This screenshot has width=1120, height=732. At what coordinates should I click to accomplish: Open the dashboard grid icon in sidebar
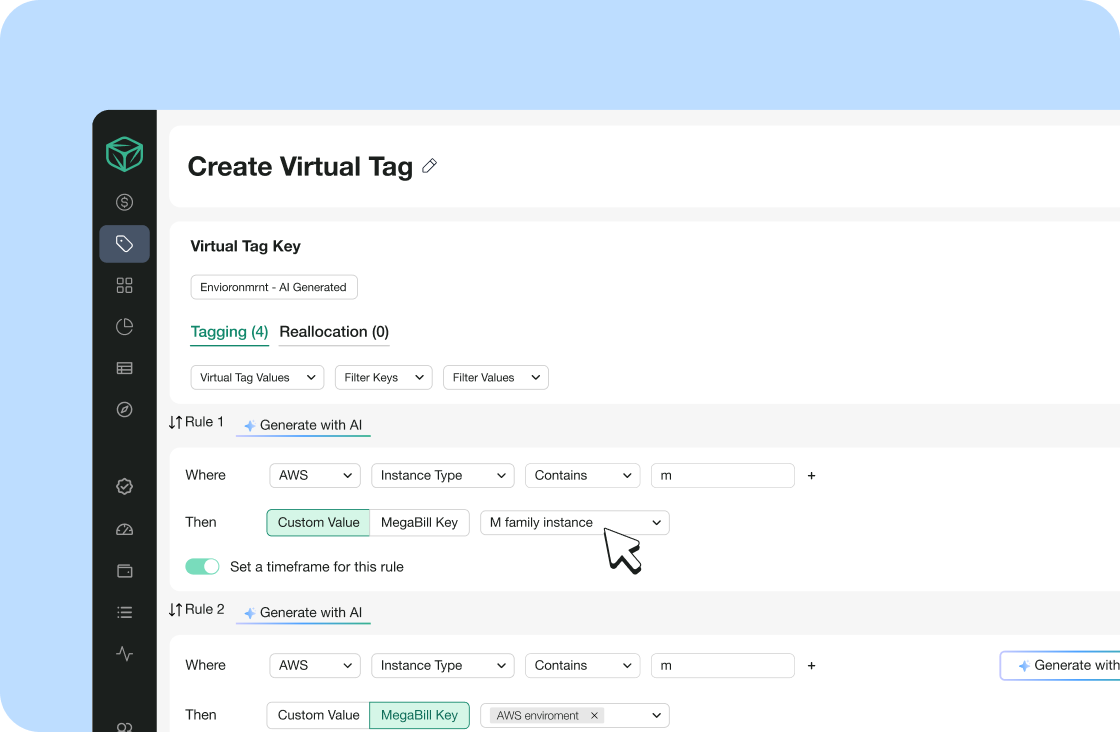point(124,286)
